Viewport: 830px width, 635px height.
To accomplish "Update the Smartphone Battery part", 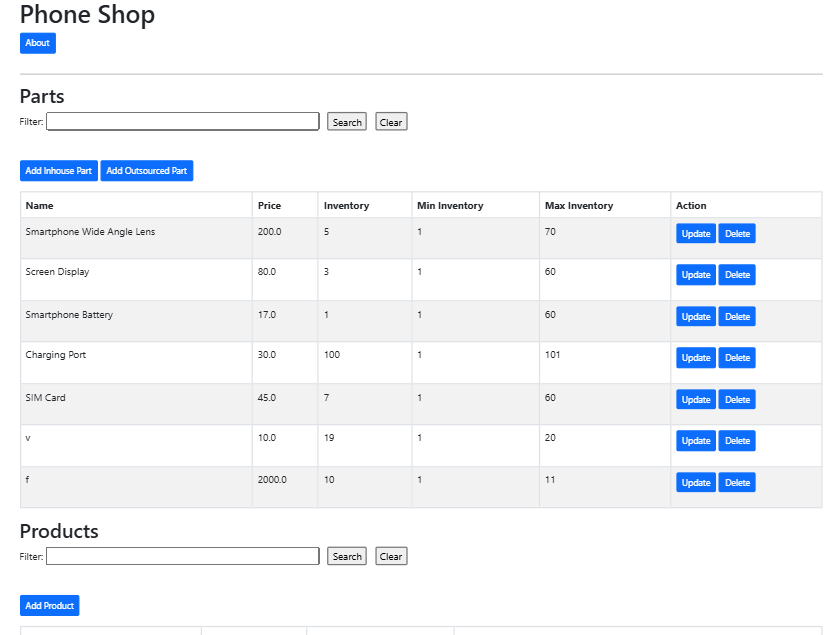I will tap(695, 316).
